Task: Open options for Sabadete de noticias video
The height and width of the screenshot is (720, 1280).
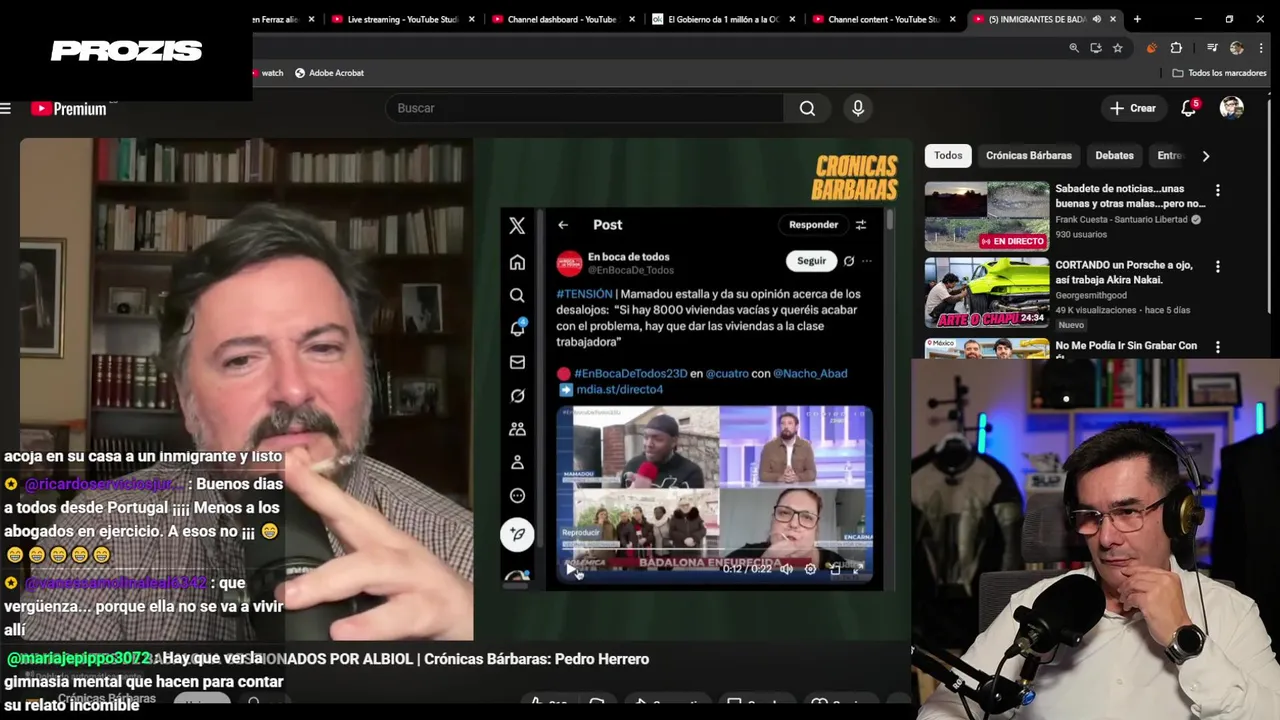Action: [1217, 190]
